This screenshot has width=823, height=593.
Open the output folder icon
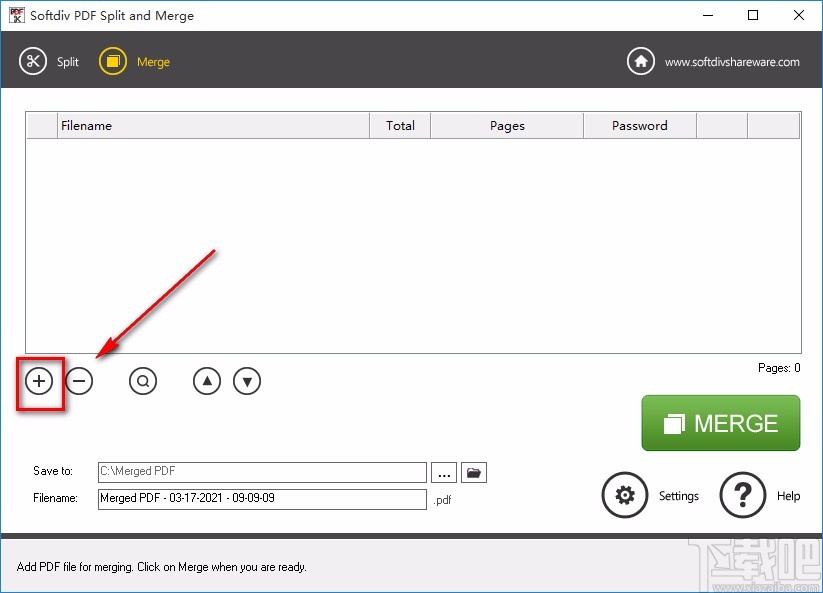tap(474, 472)
